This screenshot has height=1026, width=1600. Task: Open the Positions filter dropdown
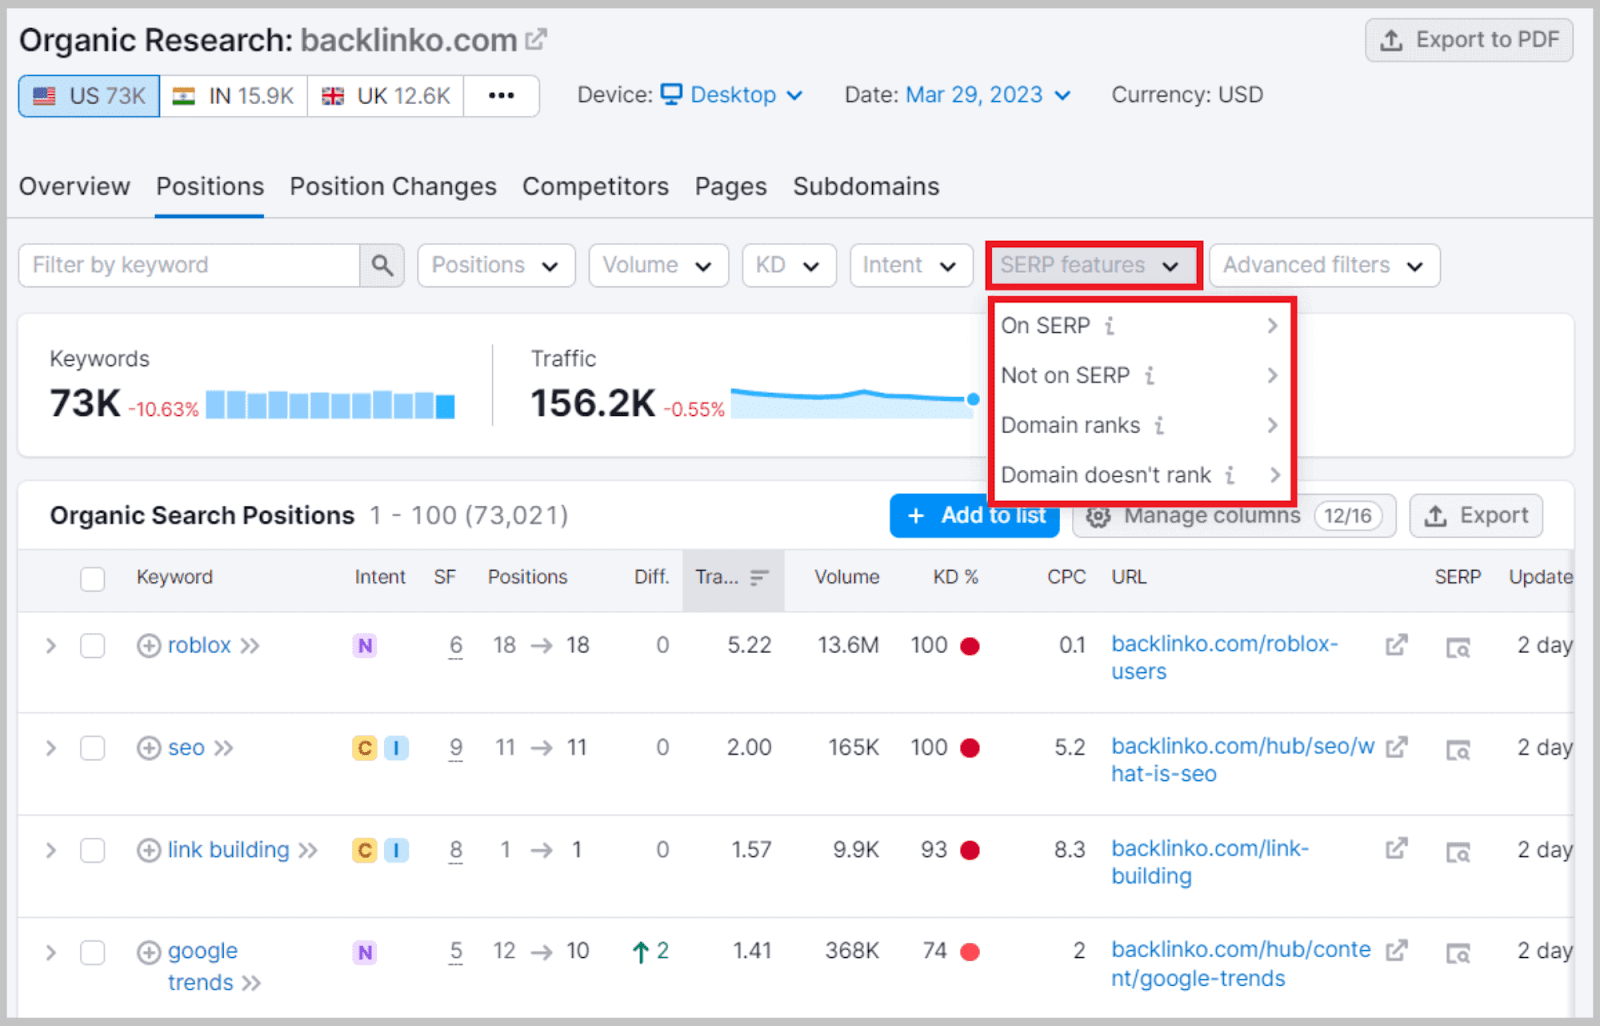(x=496, y=265)
